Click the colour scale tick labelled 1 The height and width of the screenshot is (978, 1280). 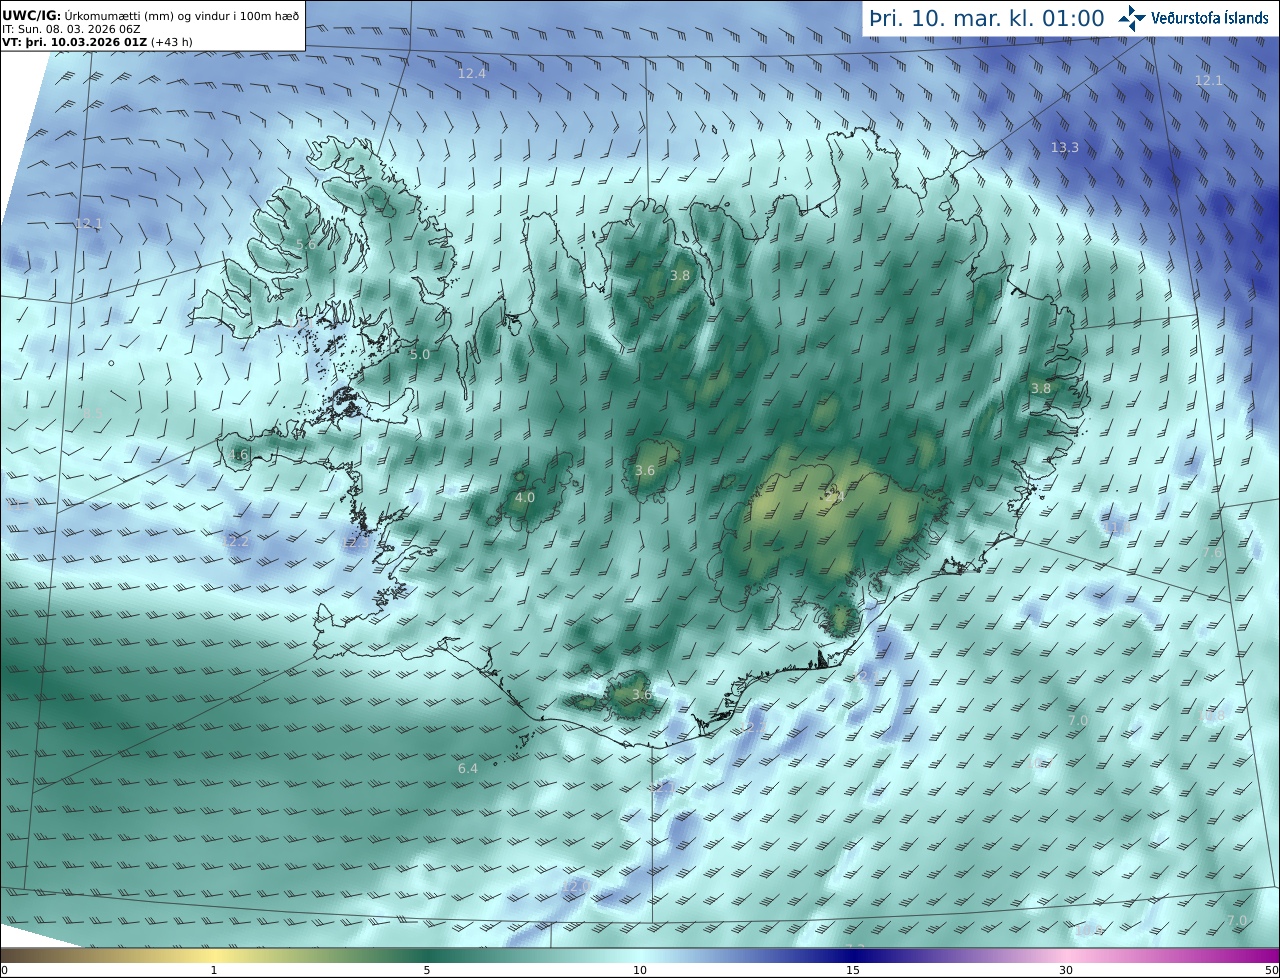pyautogui.click(x=214, y=970)
